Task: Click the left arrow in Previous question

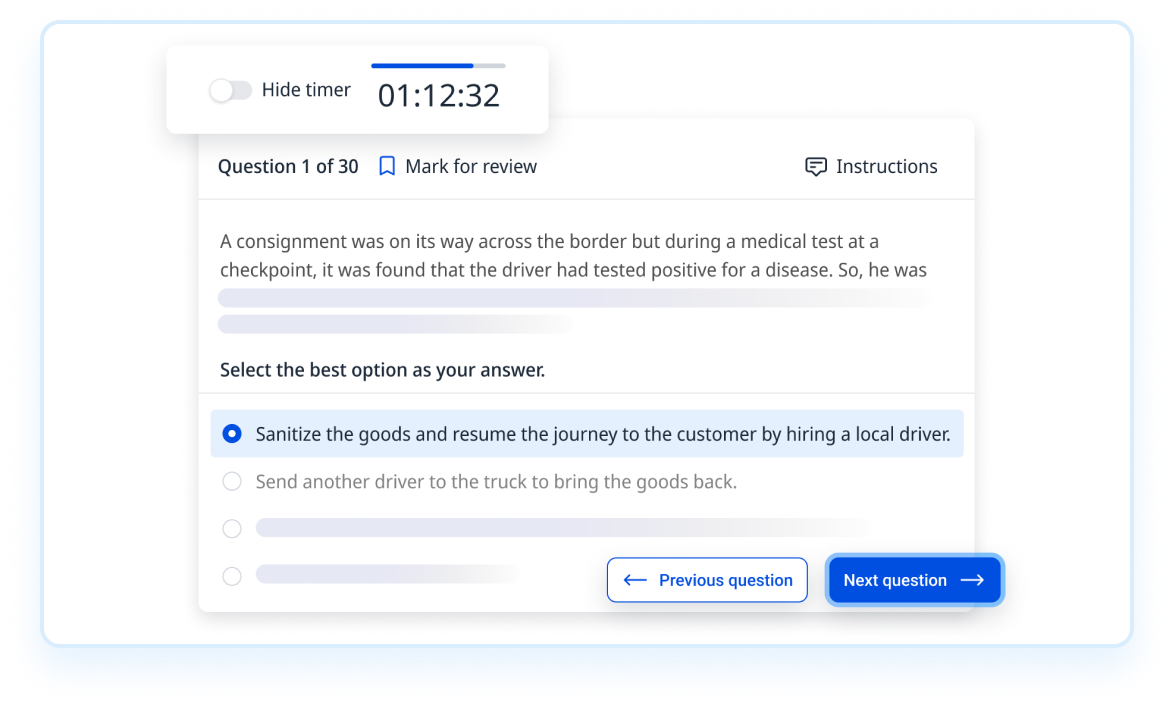Action: [635, 580]
